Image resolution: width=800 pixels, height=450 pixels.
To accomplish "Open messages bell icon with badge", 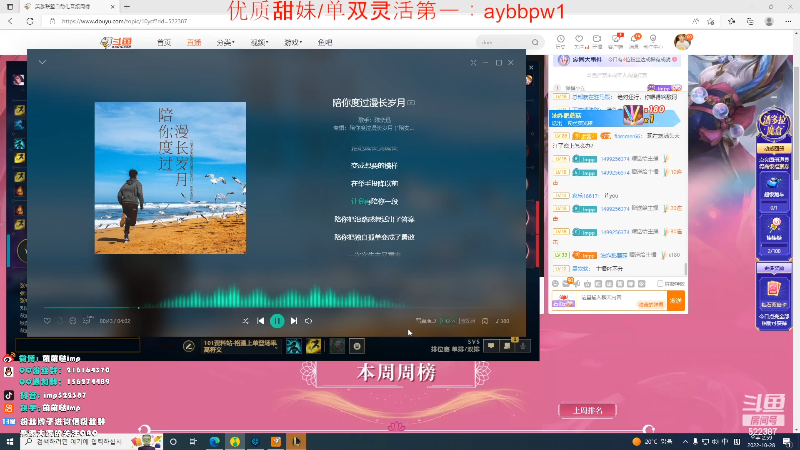I will coord(635,41).
